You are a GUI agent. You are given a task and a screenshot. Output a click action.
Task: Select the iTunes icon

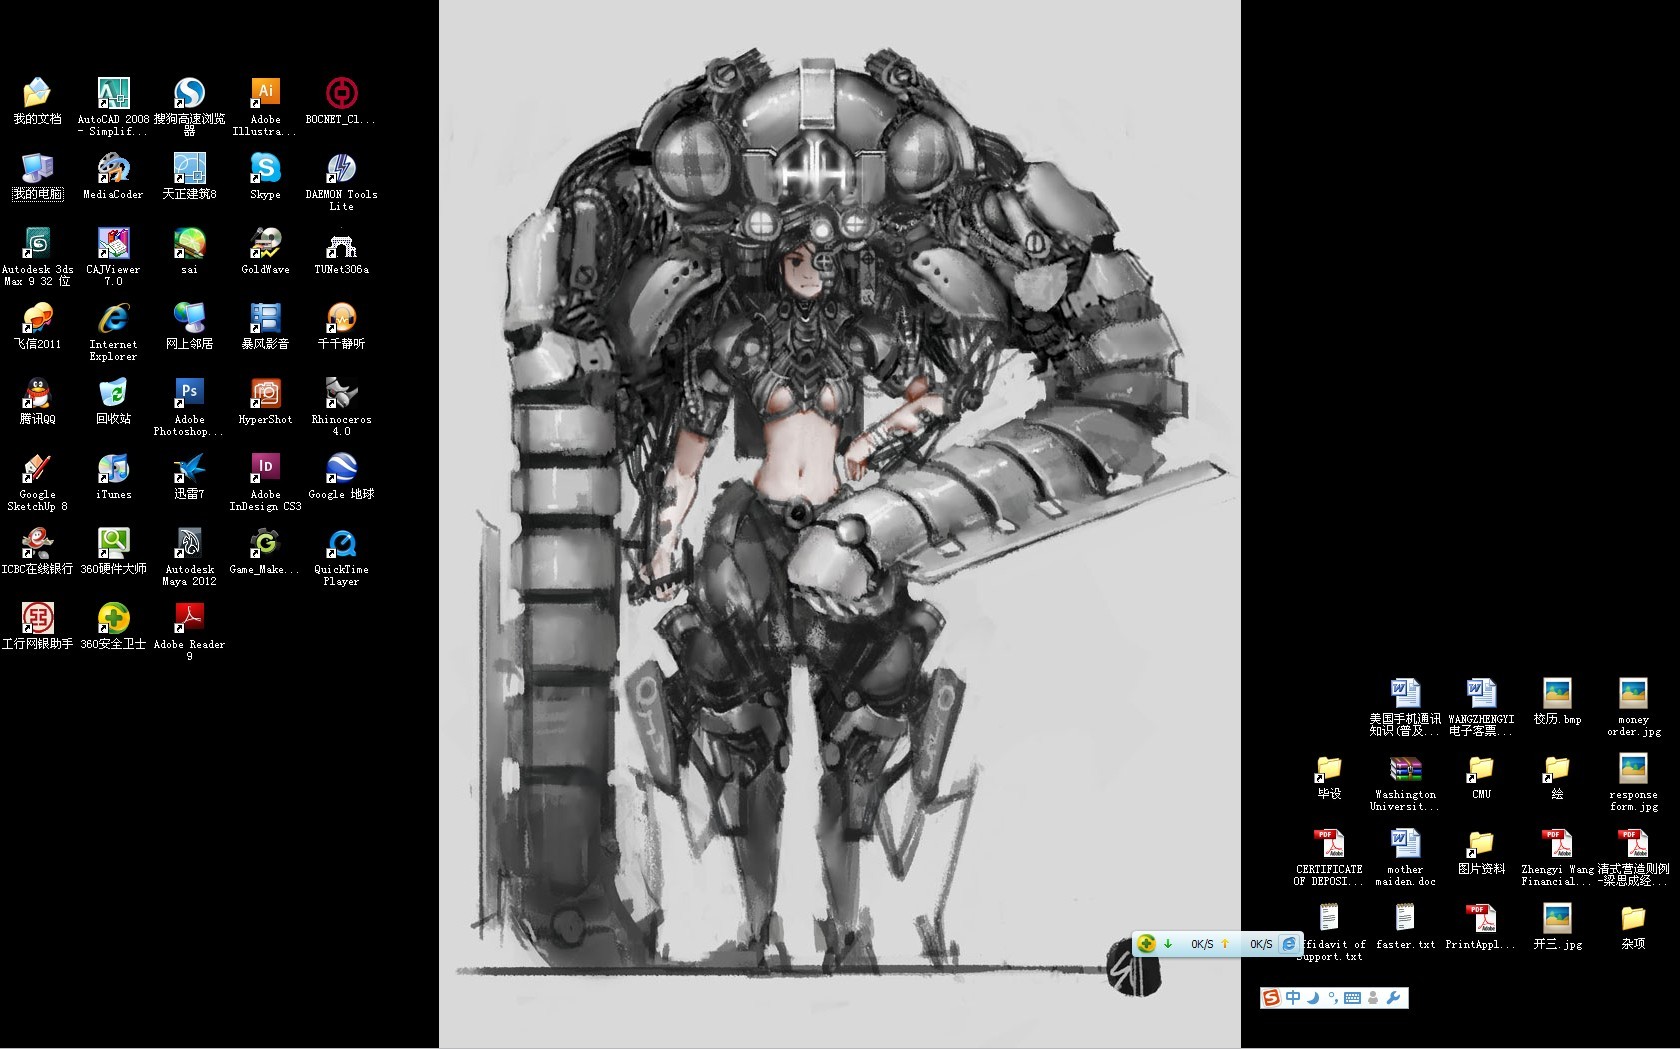click(113, 476)
